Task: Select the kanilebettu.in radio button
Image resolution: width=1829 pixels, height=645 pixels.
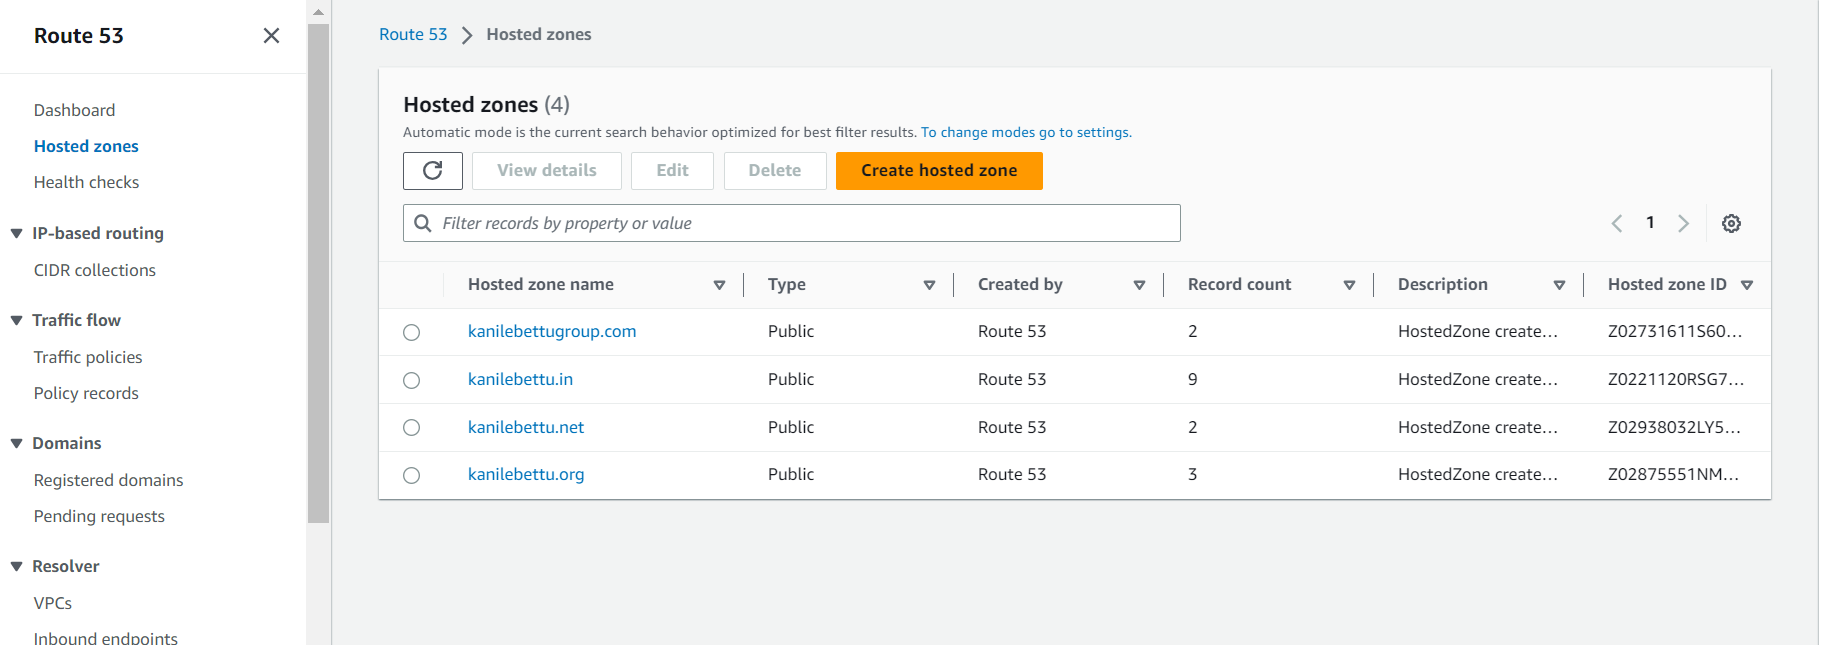Action: click(411, 380)
